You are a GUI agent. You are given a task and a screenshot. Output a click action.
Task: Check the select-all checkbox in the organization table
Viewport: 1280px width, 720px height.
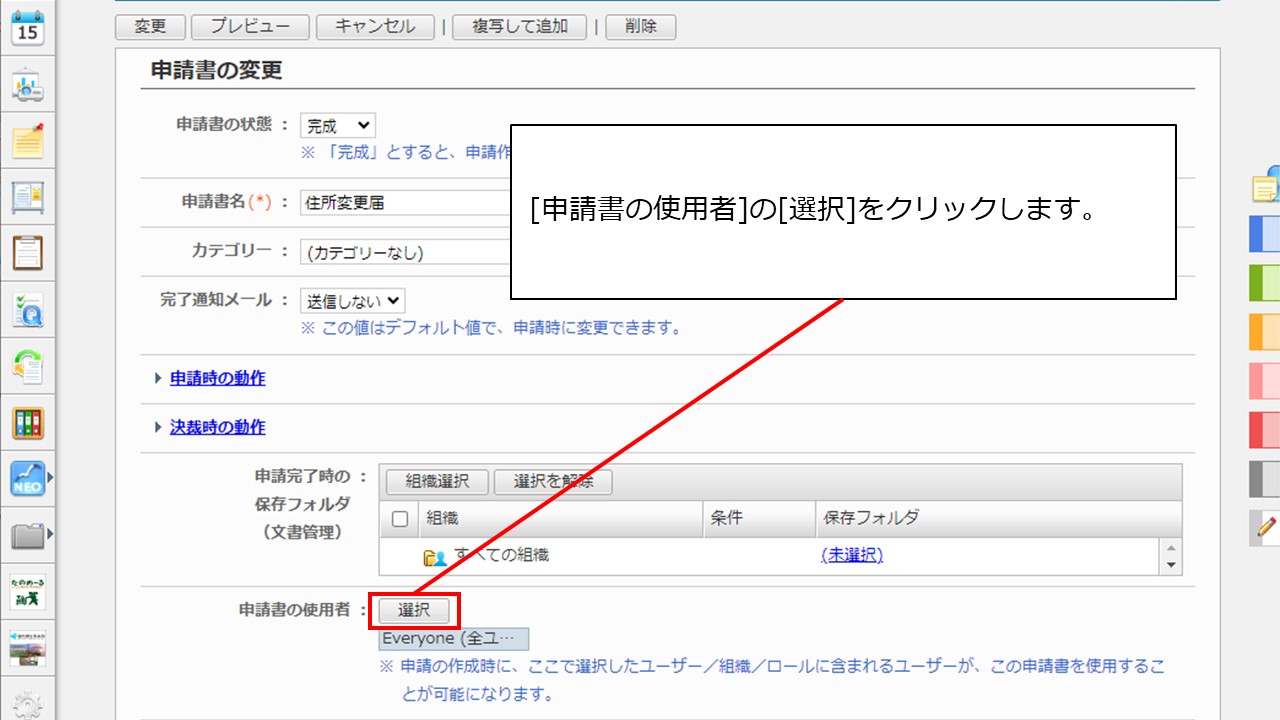399,518
